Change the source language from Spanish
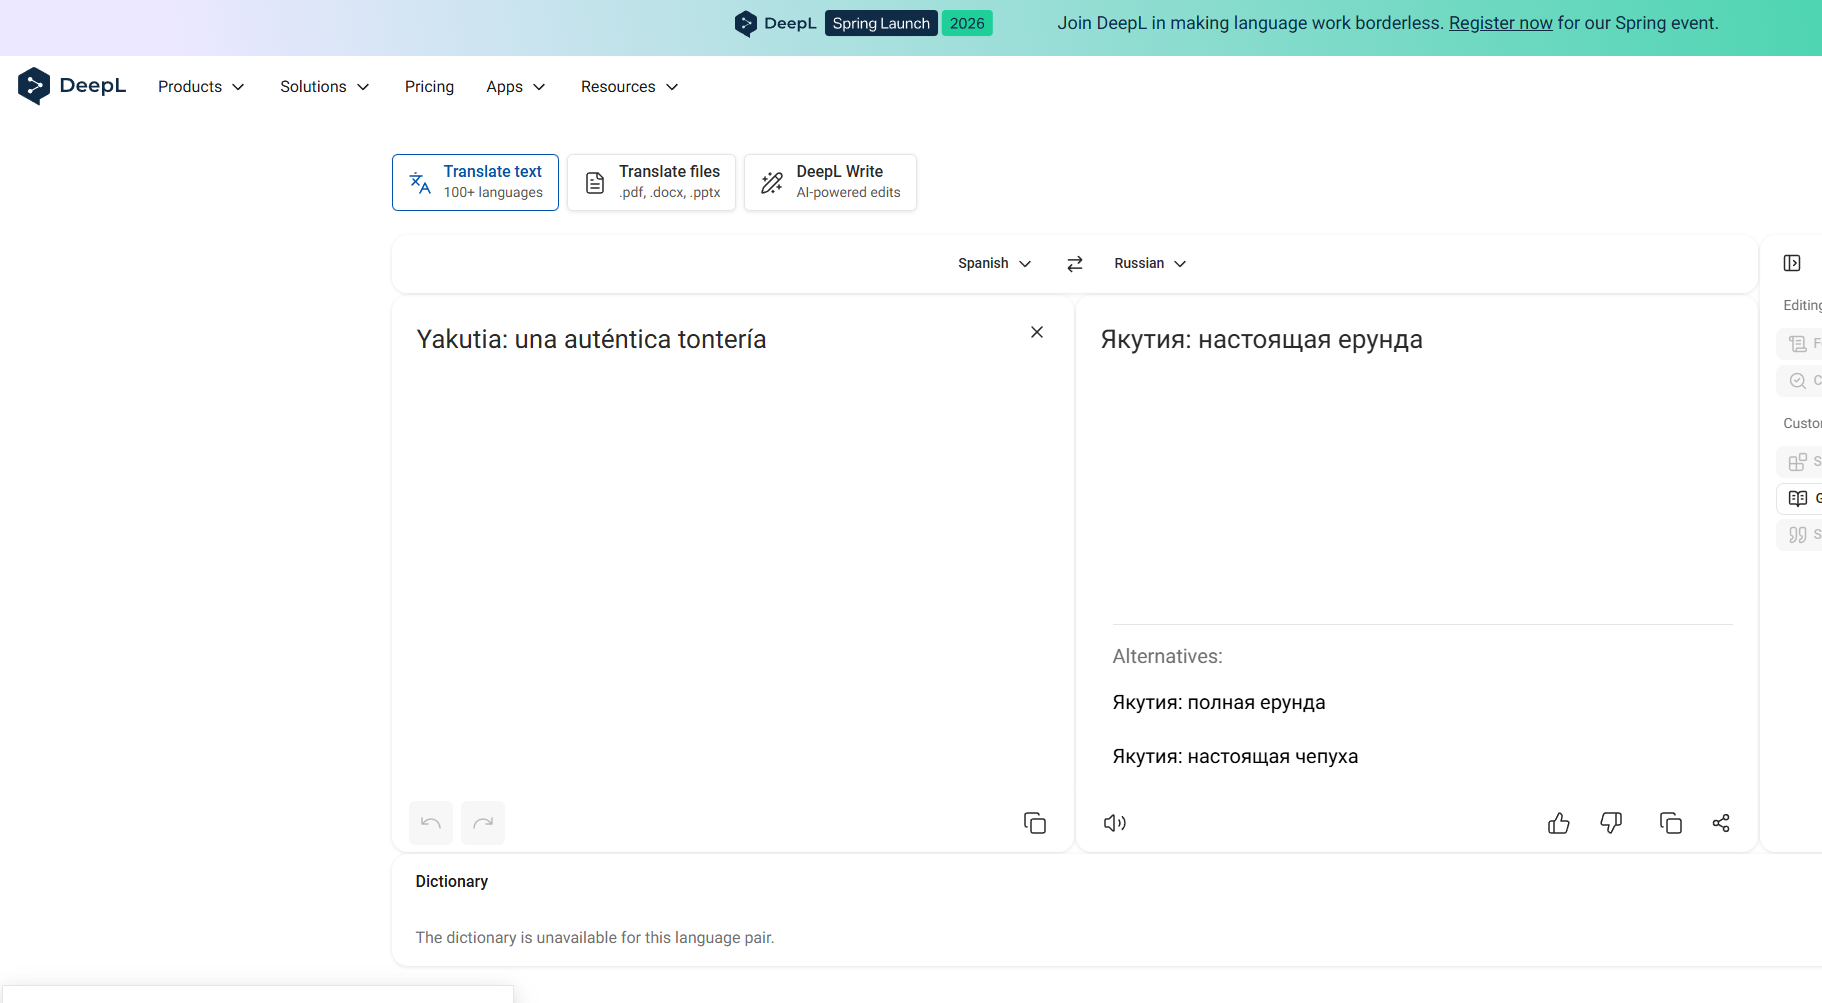 coord(994,264)
